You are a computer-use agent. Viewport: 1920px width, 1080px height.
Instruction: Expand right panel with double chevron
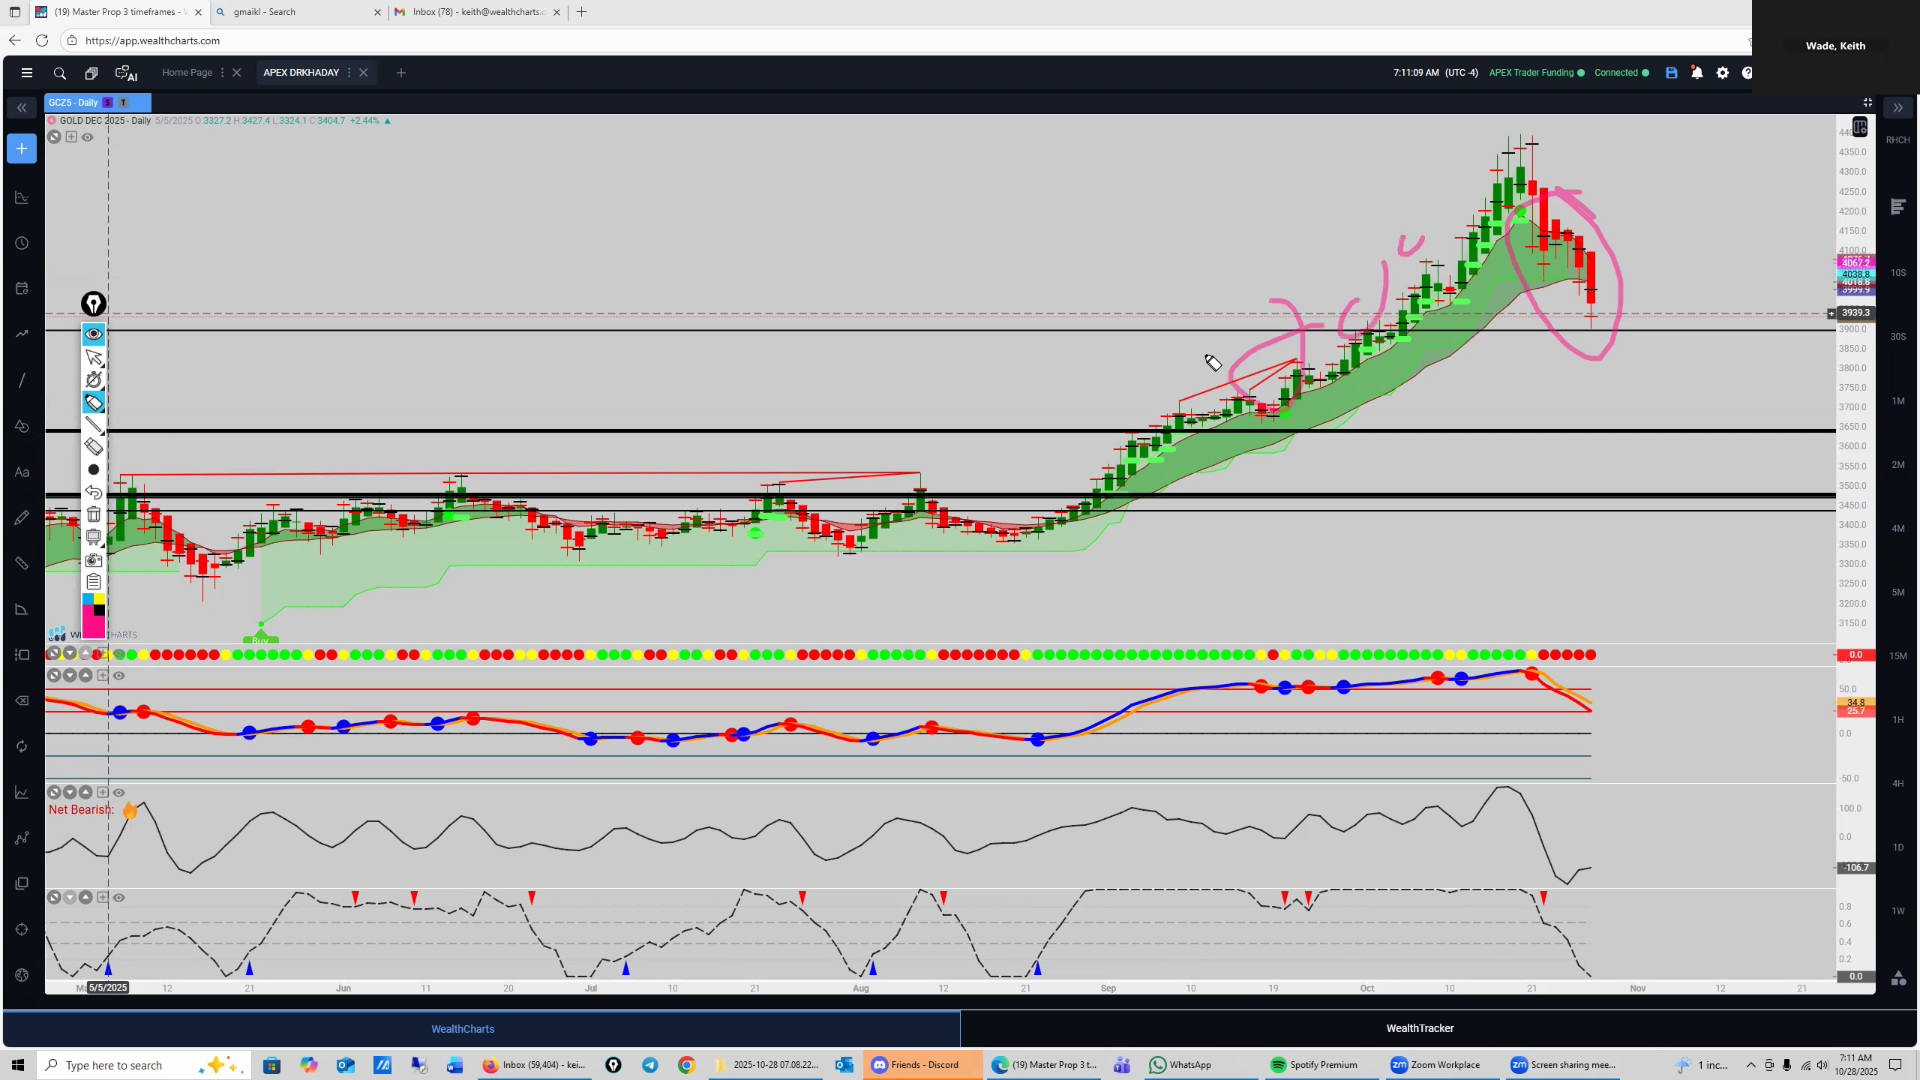(1898, 107)
